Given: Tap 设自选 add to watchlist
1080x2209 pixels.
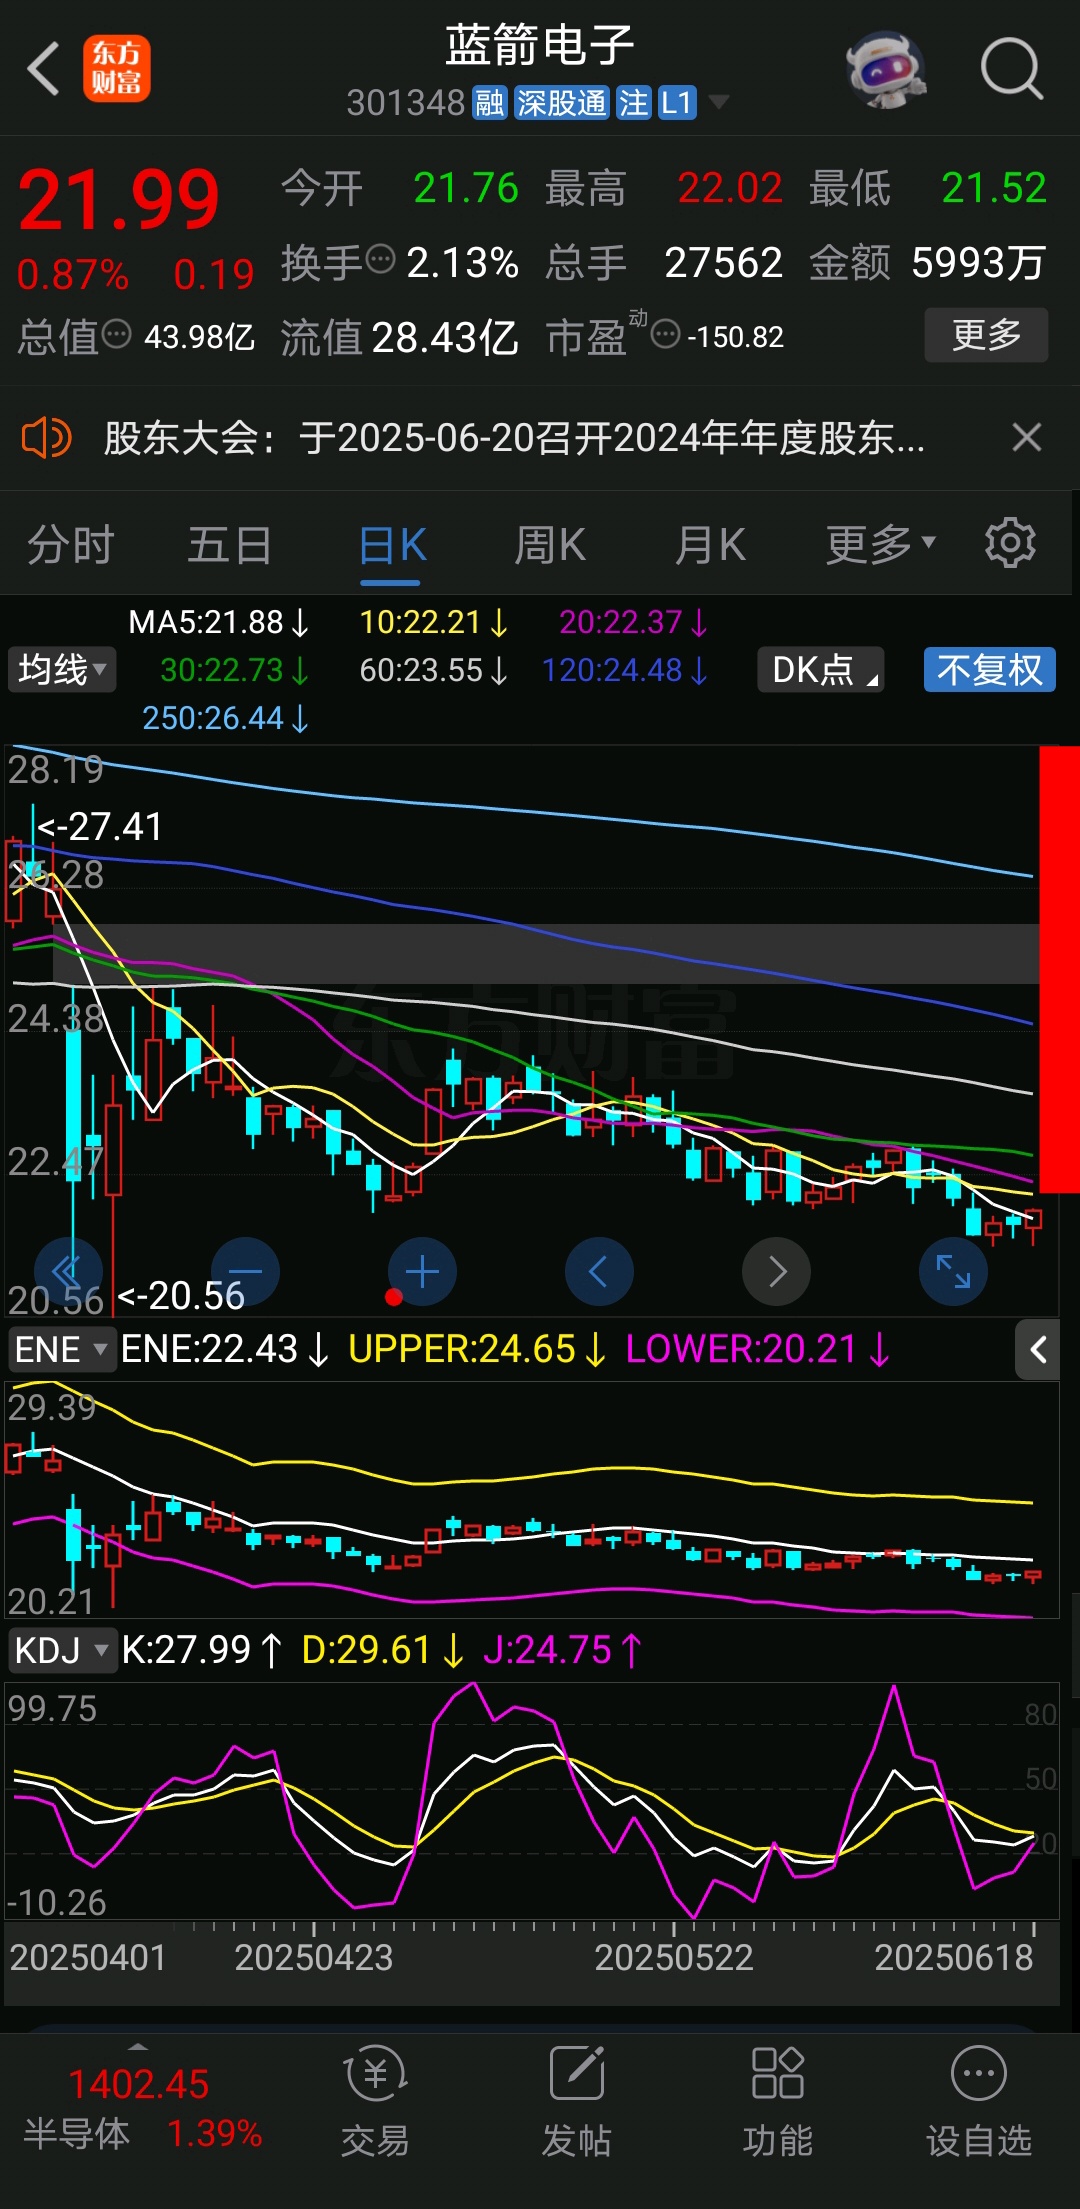Looking at the screenshot, I should (x=978, y=2102).
